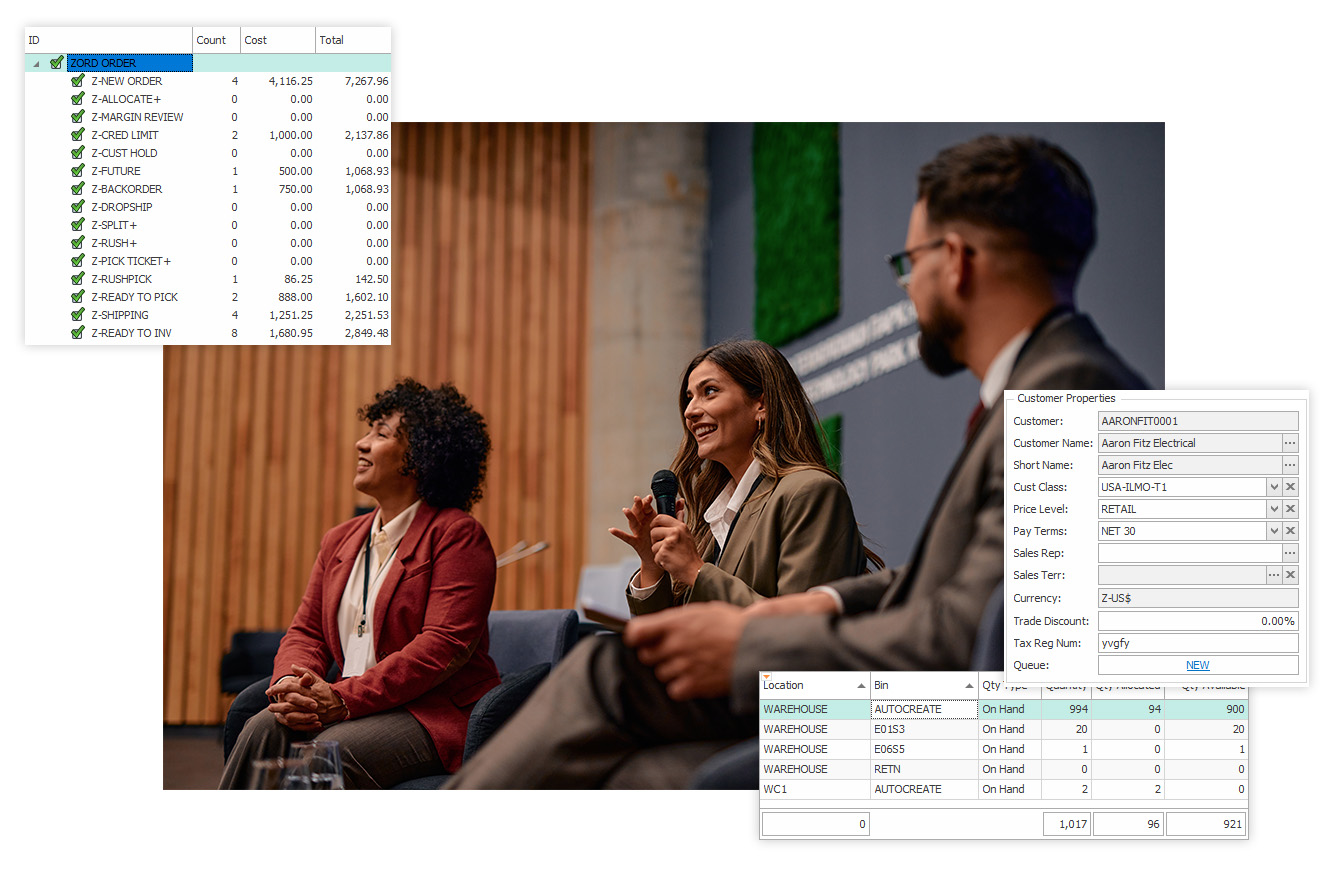Clear the Sales Terr field with X
This screenshot has height=870, width=1333.
[1290, 575]
